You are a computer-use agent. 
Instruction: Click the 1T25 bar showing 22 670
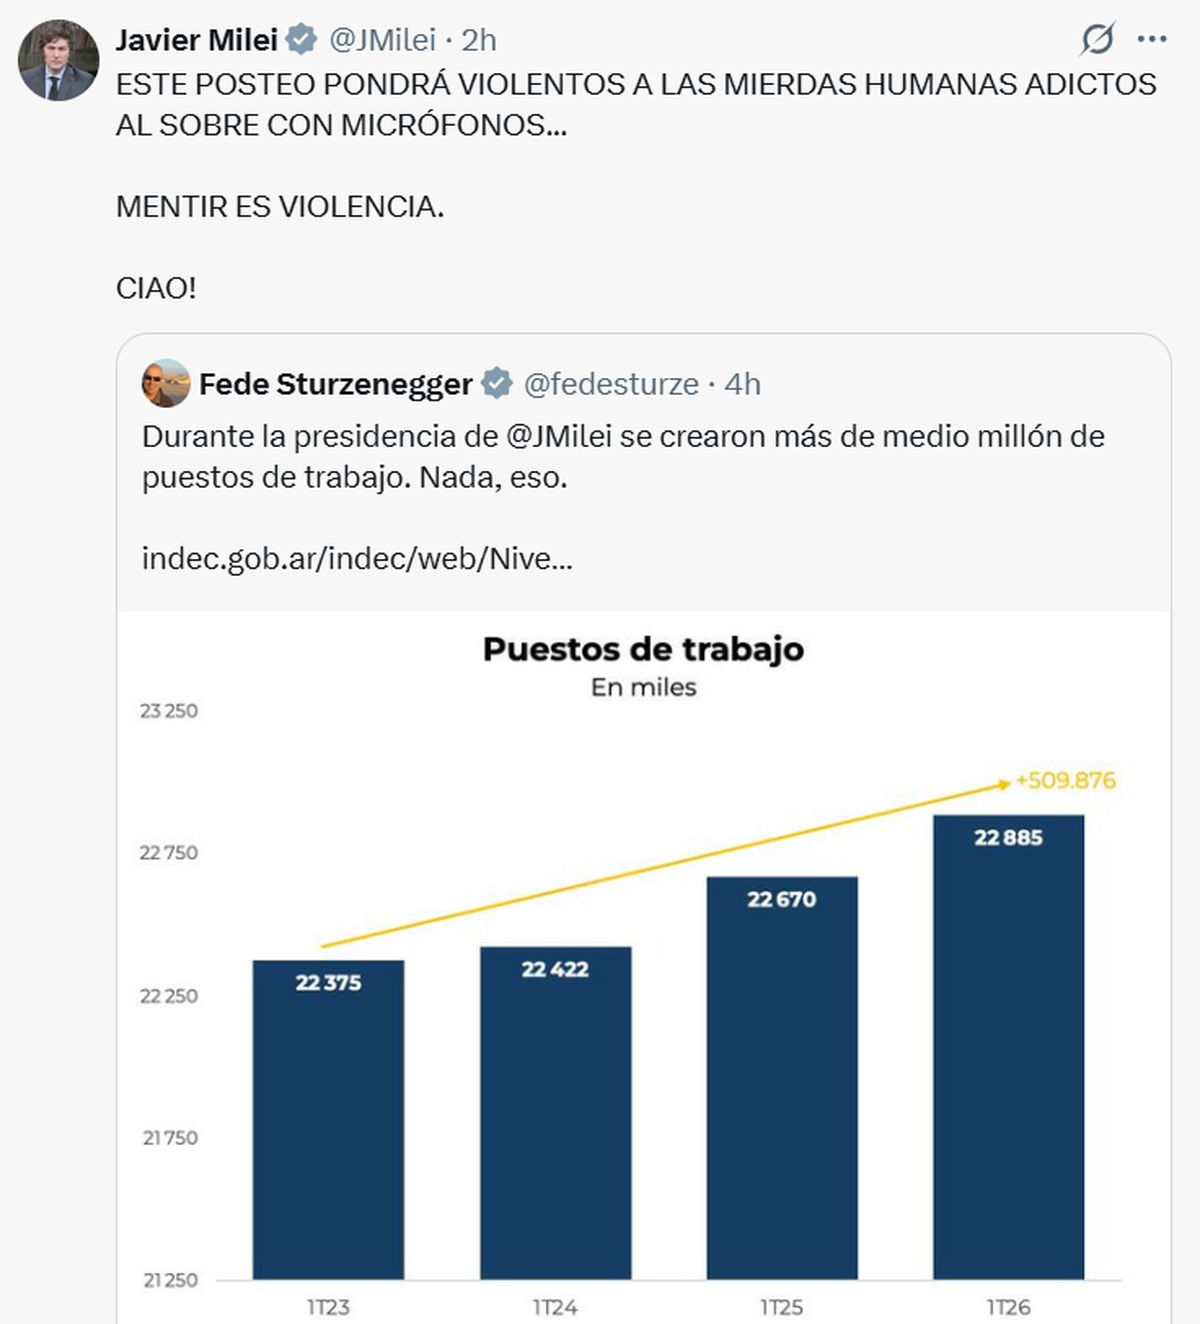782,1078
